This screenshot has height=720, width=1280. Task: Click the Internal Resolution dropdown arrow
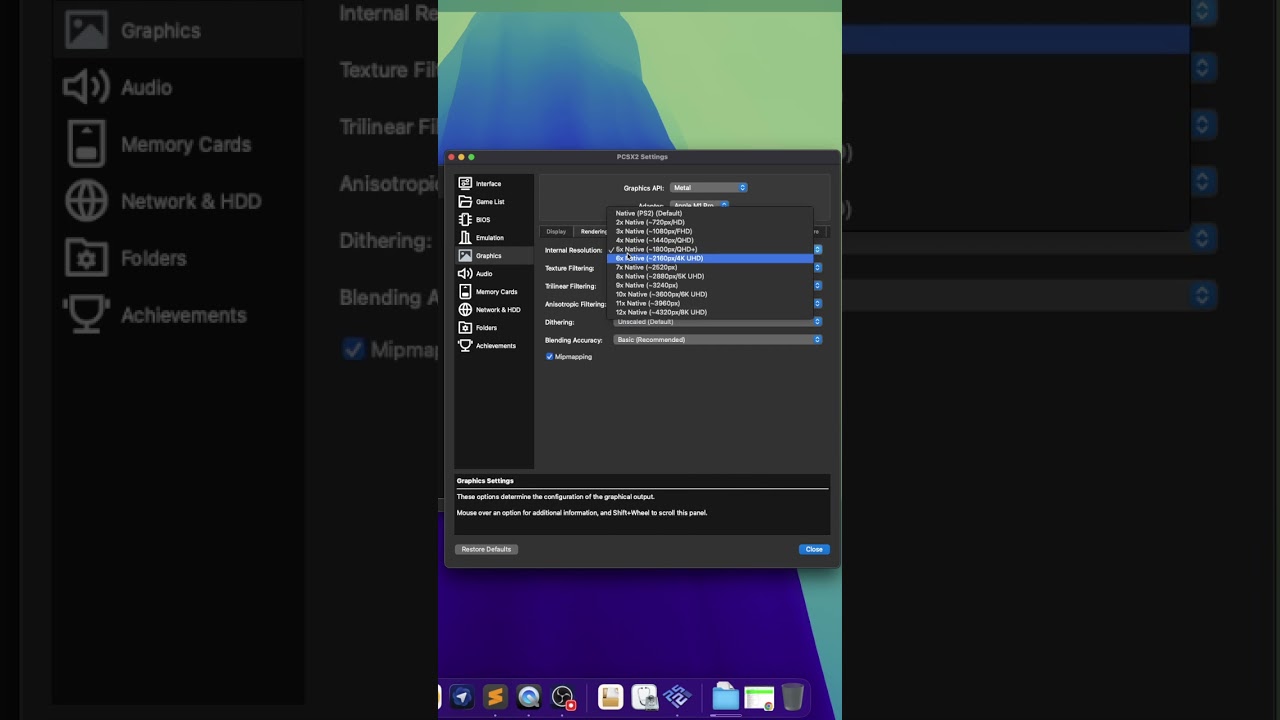coord(818,250)
